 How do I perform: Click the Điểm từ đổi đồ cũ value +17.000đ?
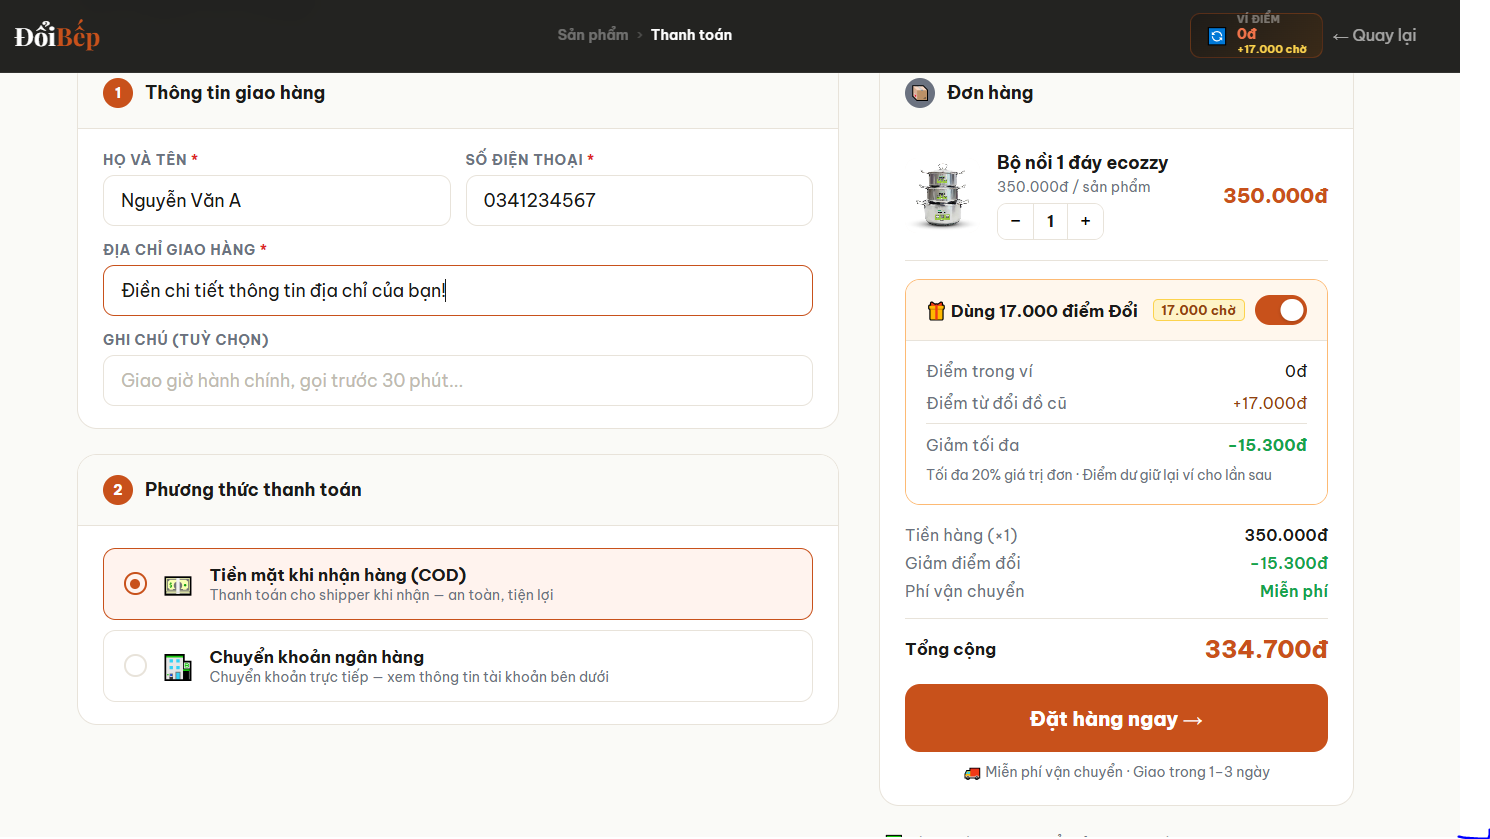tap(1270, 403)
